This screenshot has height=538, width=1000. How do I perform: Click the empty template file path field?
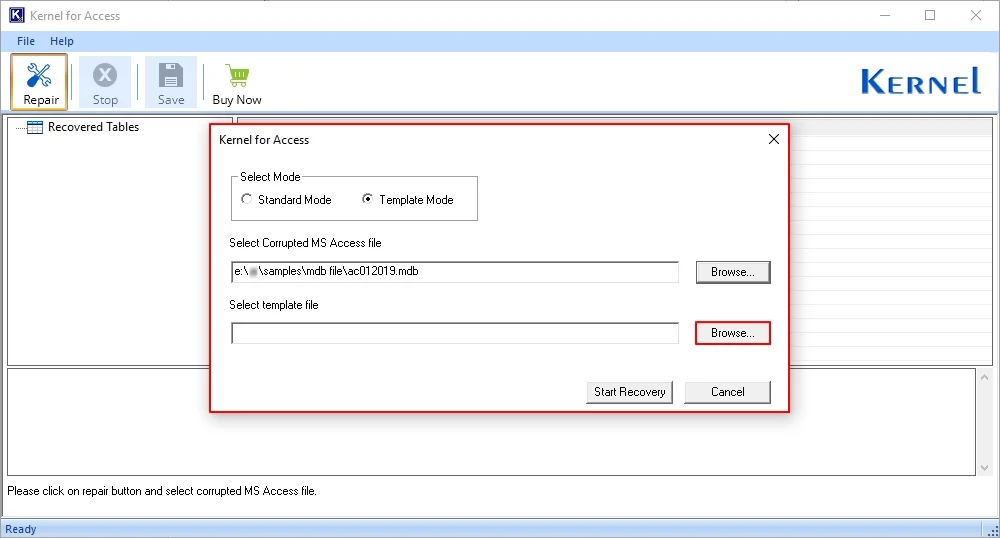(x=455, y=333)
